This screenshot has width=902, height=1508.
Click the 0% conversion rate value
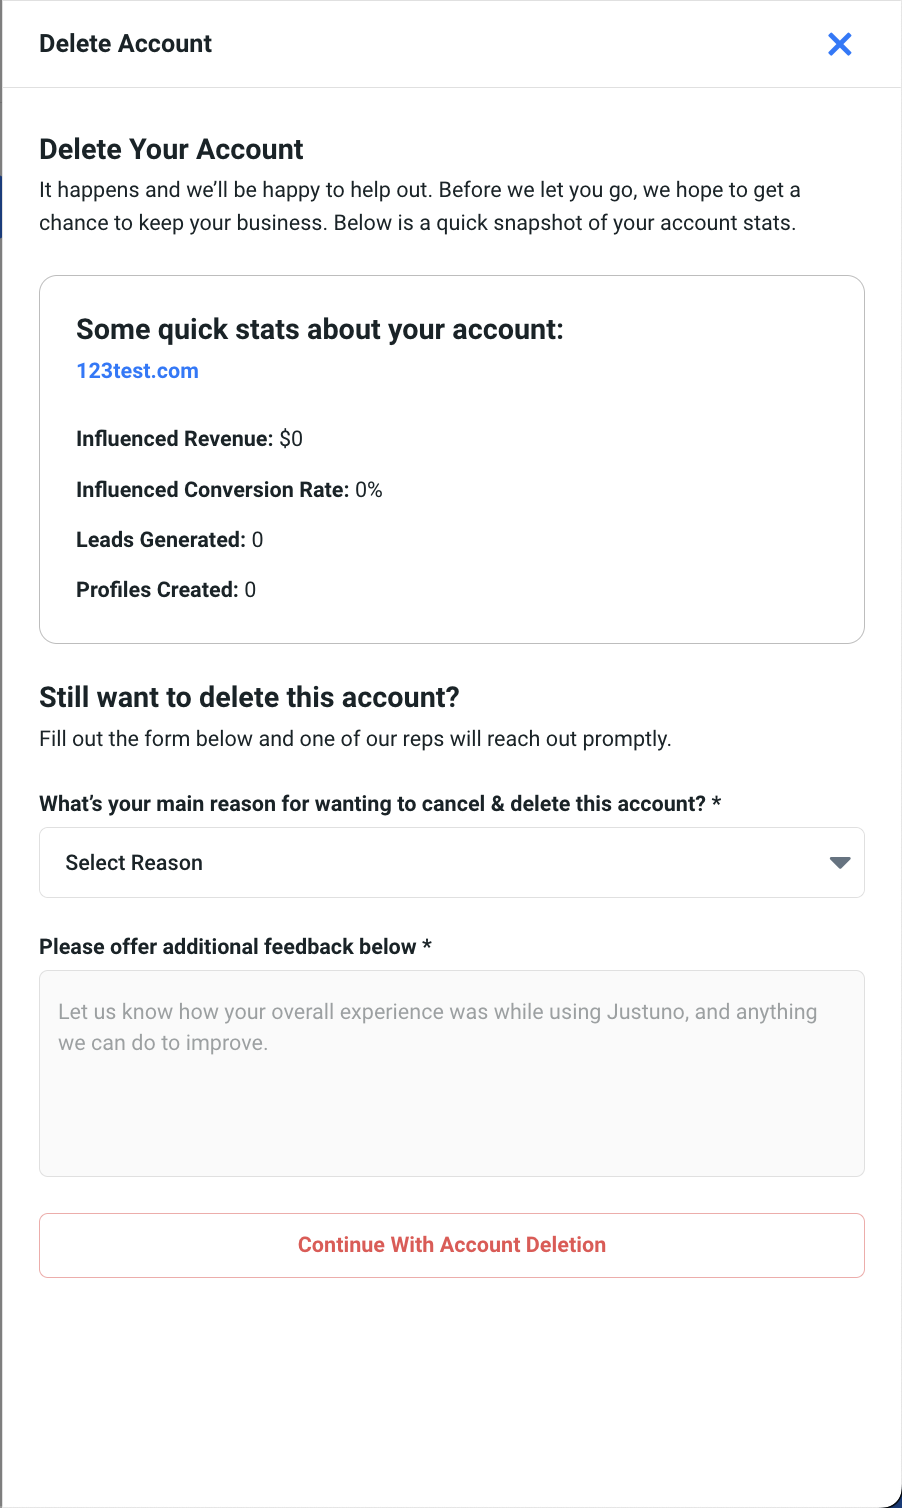[x=369, y=490]
